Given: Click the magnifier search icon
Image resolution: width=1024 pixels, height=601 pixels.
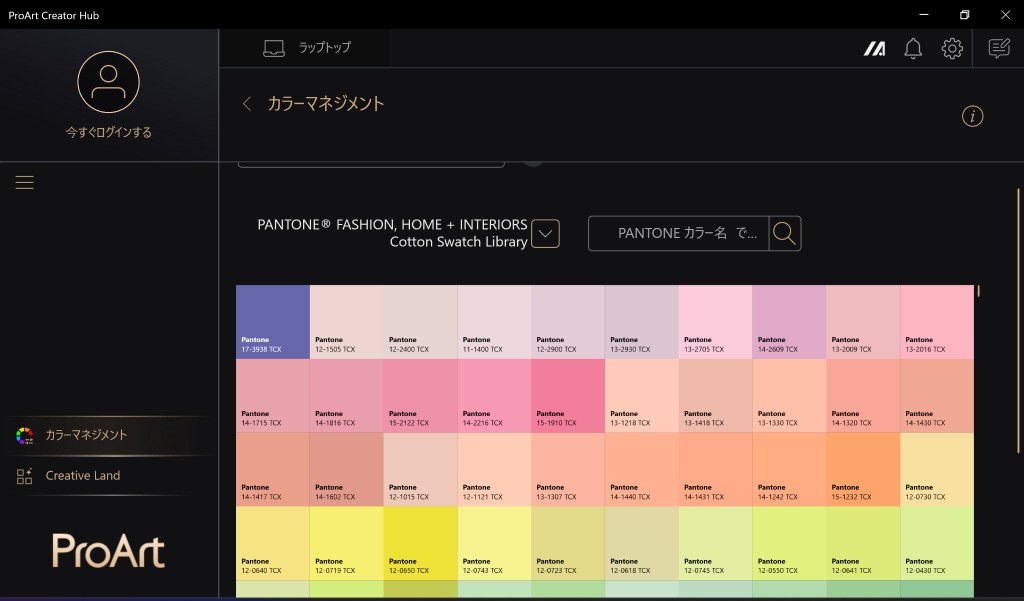Looking at the screenshot, I should coord(785,234).
